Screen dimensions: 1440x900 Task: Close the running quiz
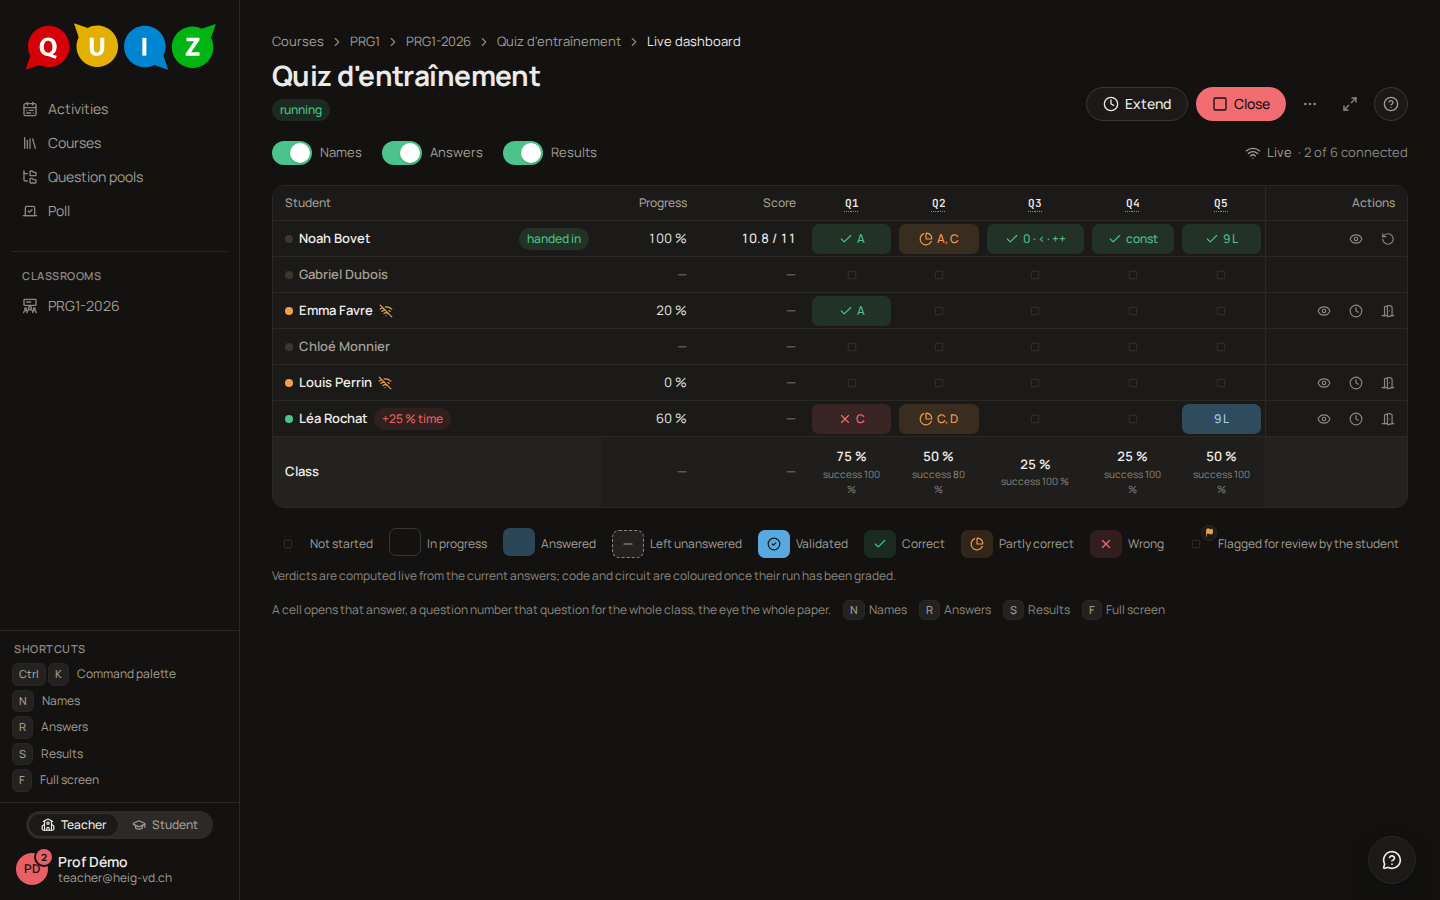point(1241,104)
